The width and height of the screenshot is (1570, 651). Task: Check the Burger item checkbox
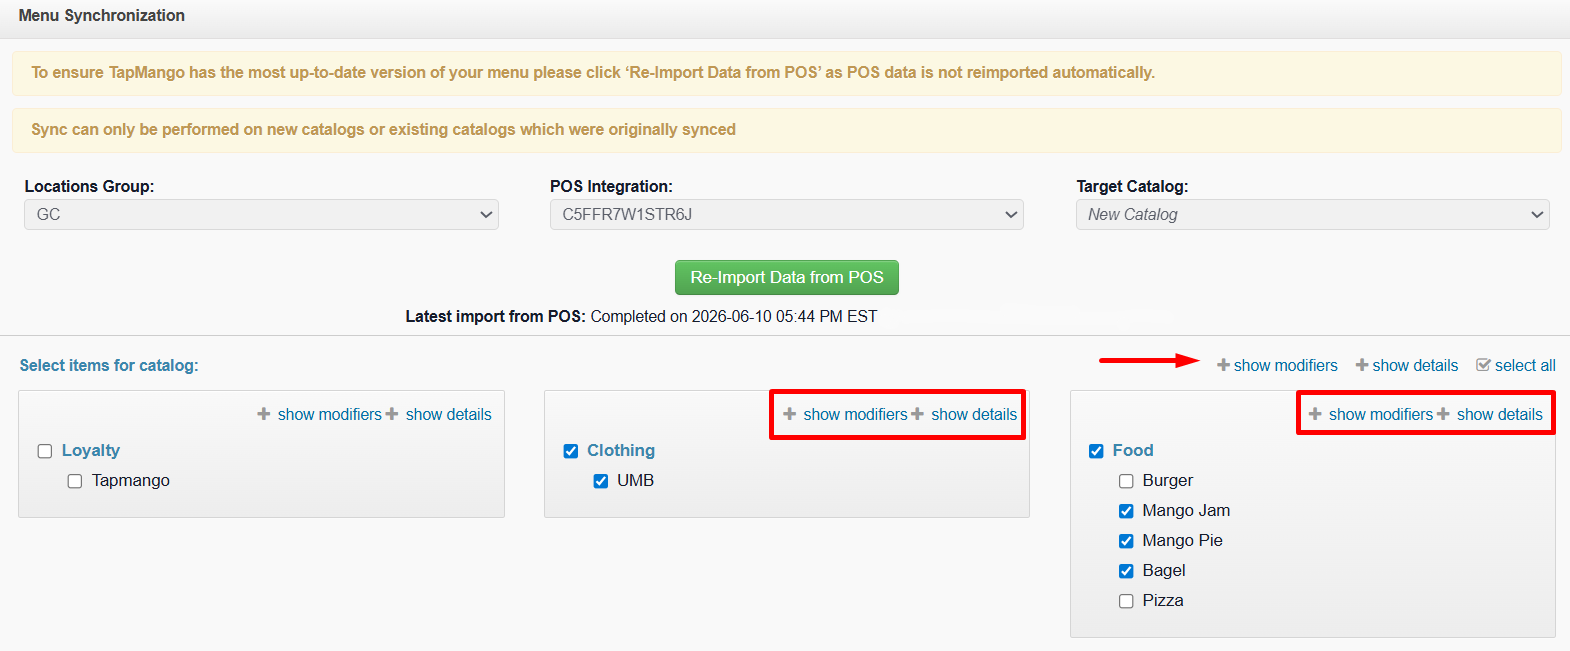coord(1126,481)
